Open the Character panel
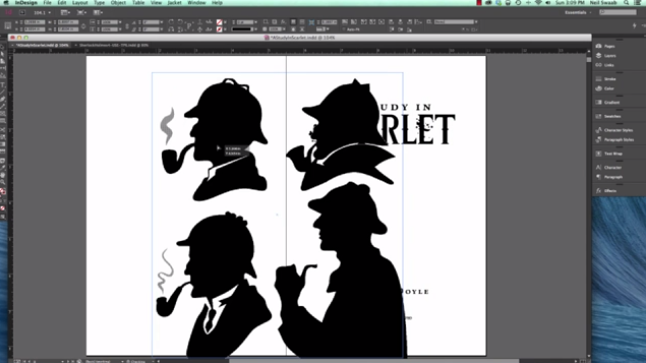Viewport: 646px width, 363px height. pos(609,168)
